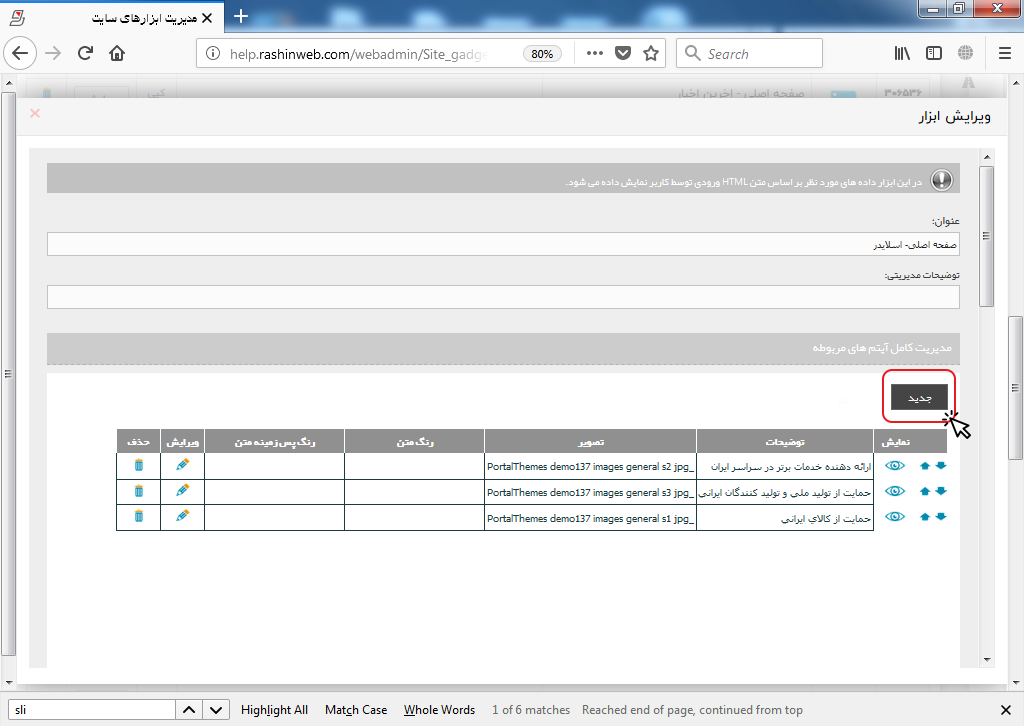The height and width of the screenshot is (726, 1024).
Task: Toggle visibility eye for second slider row
Action: click(x=895, y=490)
